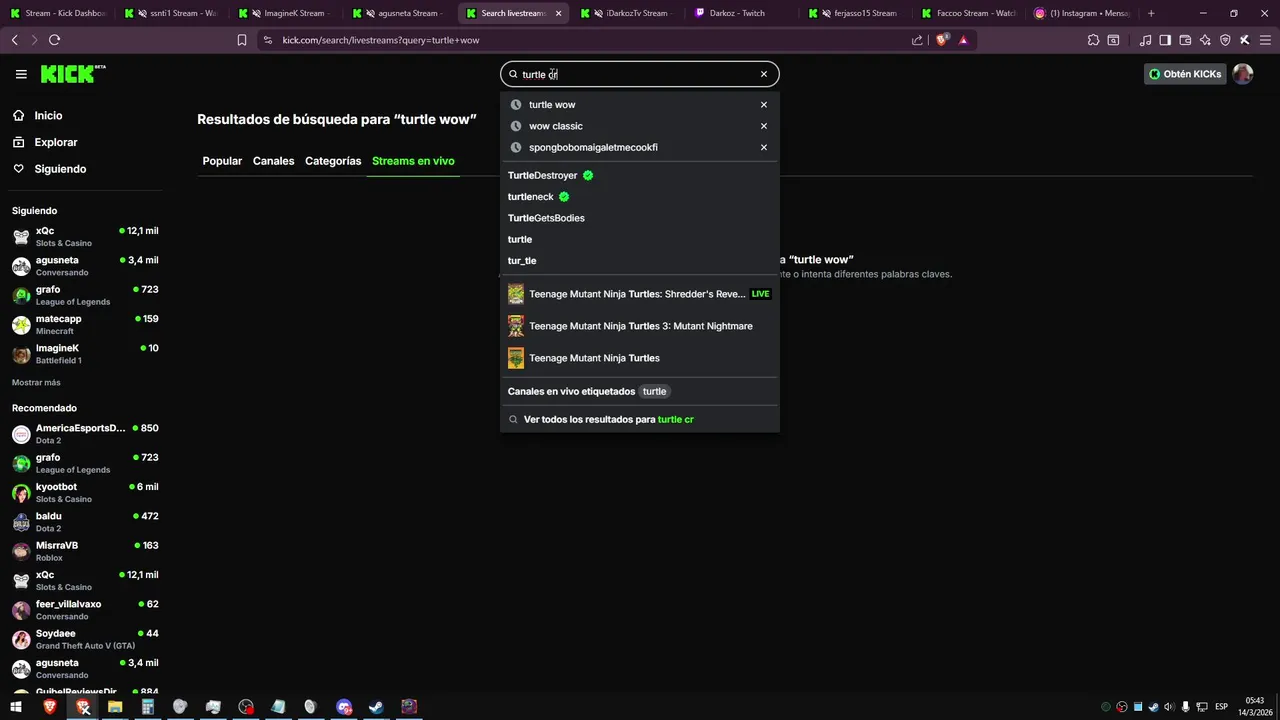The image size is (1280, 720).
Task: Bookmark this page with bookmark icon
Action: (242, 40)
